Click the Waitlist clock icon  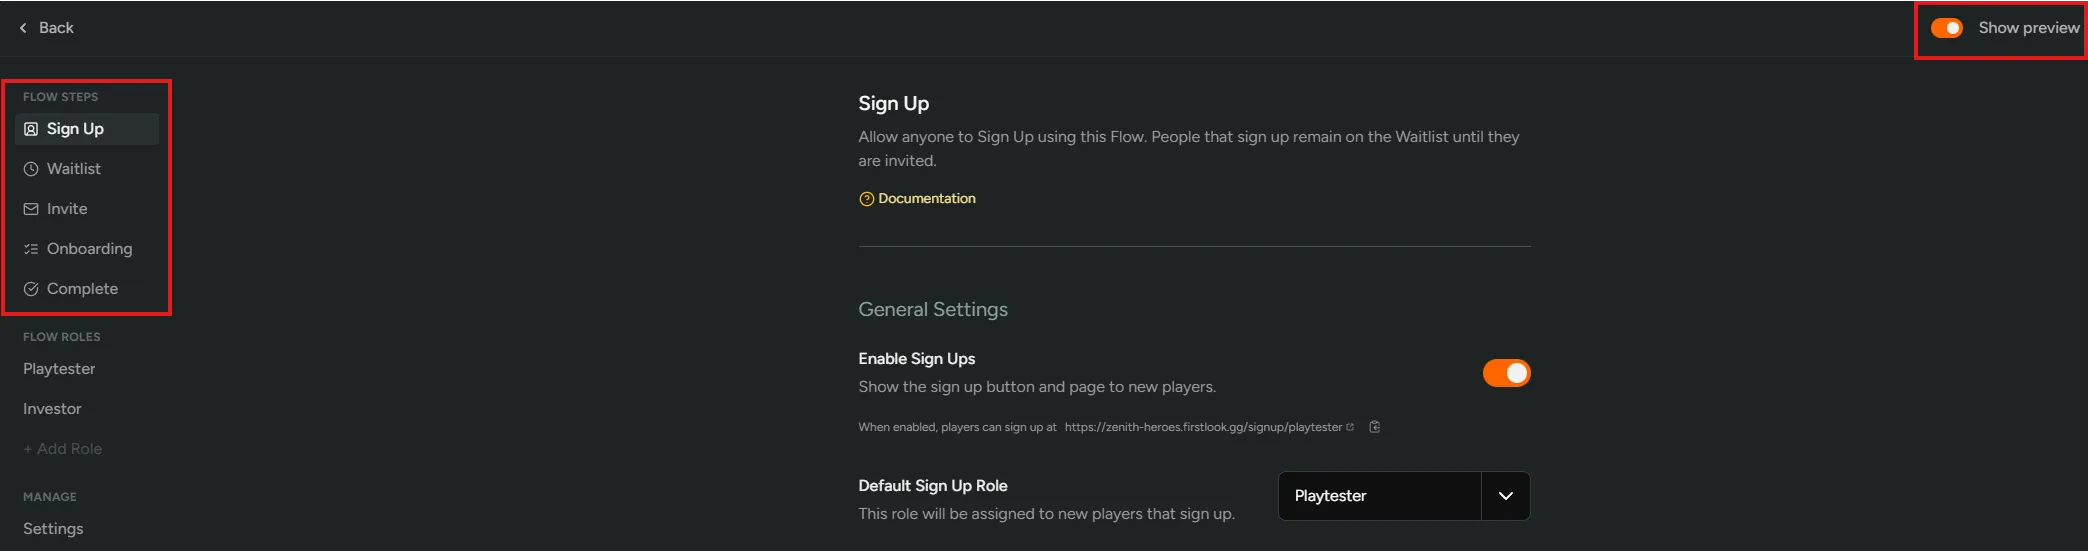pyautogui.click(x=31, y=169)
